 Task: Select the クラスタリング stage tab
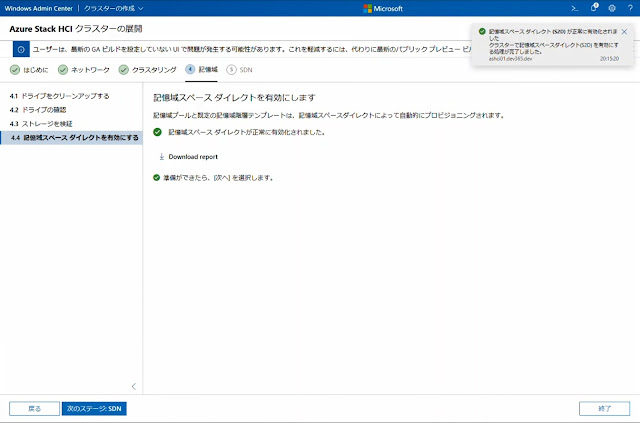coord(147,70)
